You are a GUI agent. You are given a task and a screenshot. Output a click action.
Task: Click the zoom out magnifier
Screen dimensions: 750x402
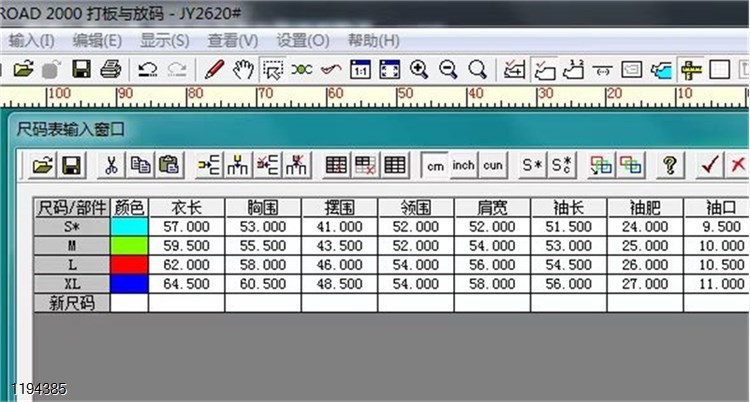click(x=448, y=69)
